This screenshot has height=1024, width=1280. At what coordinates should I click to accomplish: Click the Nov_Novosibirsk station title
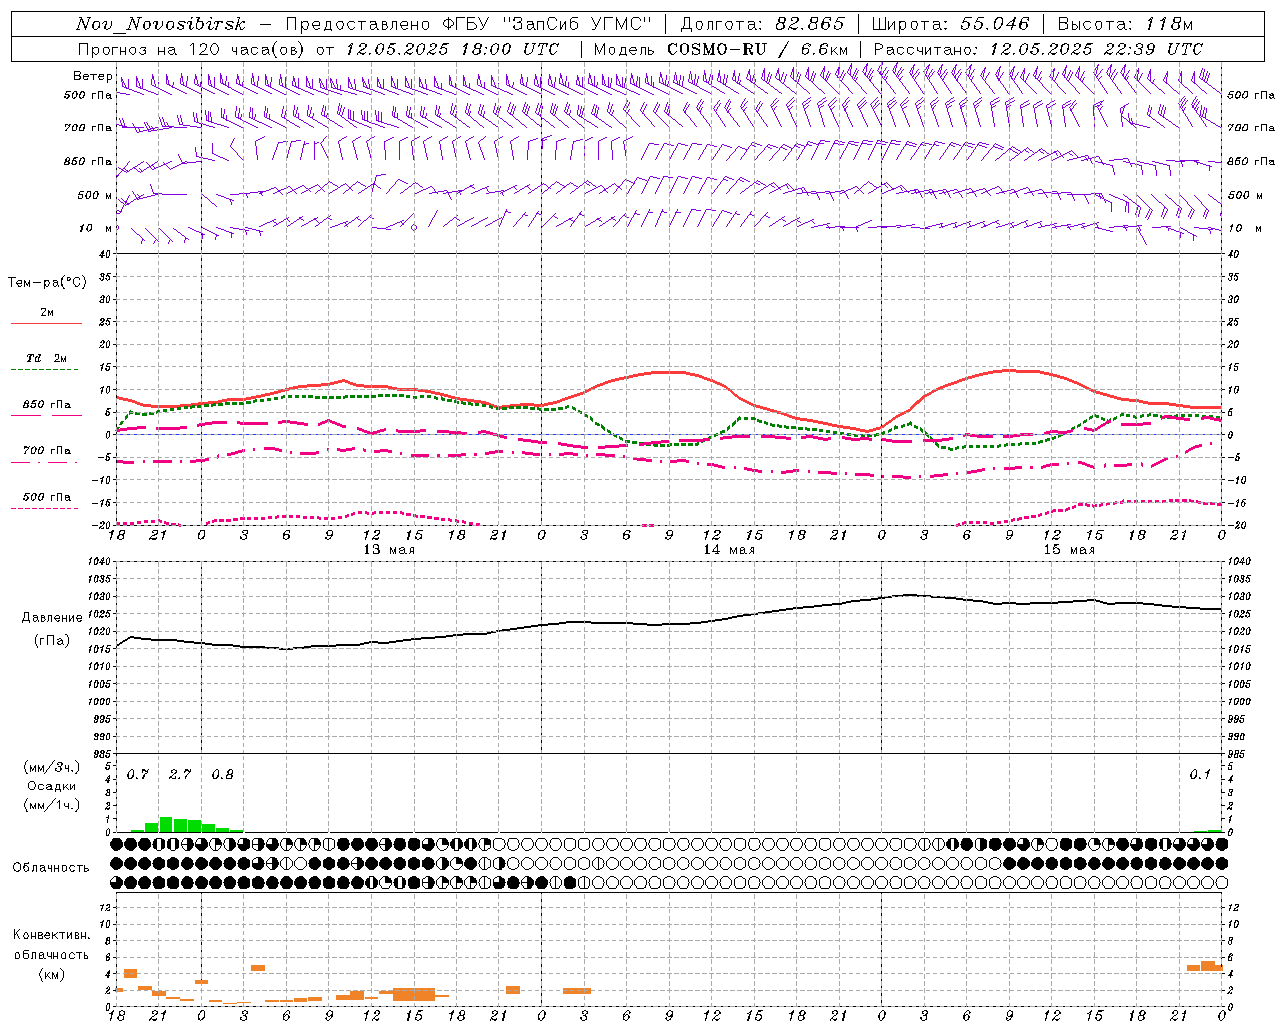click(x=161, y=25)
